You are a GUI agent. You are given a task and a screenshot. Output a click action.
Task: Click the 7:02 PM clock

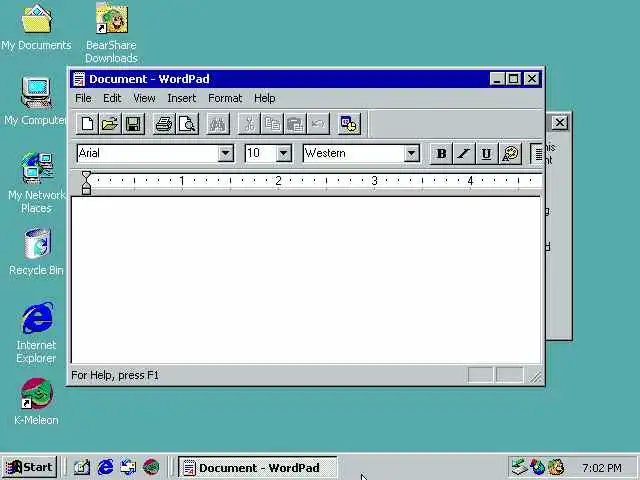(602, 468)
